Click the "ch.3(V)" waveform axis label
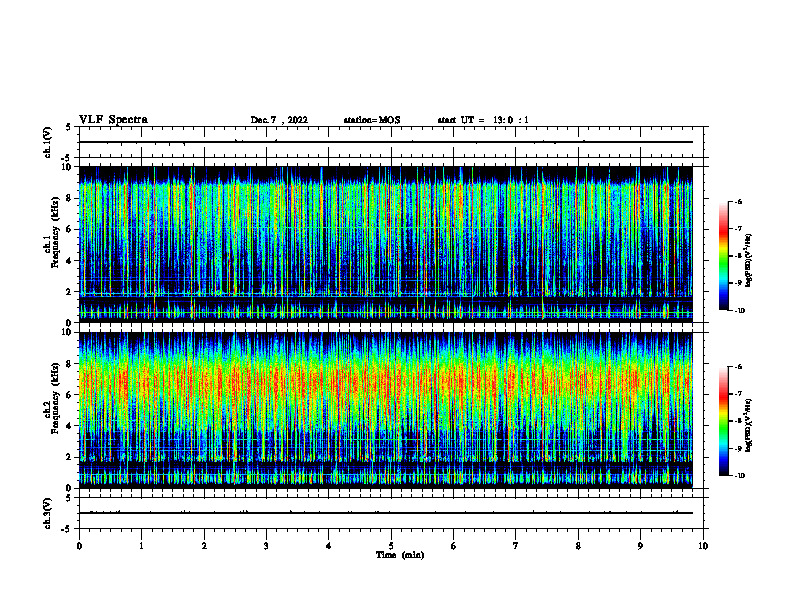792x612 pixels. tap(48, 513)
